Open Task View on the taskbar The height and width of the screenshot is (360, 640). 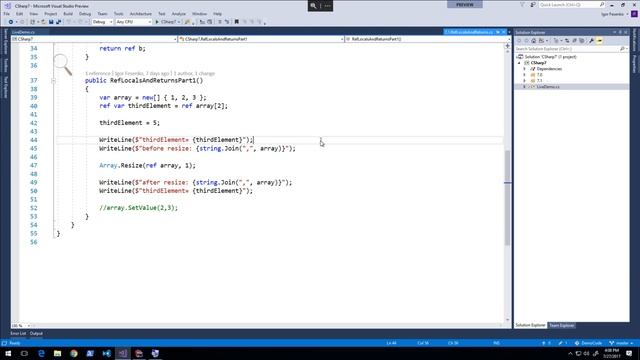[x=24, y=353]
